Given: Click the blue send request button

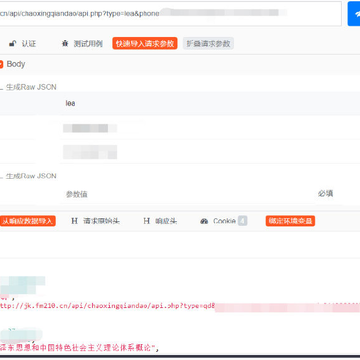Looking at the screenshot, I should pyautogui.click(x=354, y=14).
